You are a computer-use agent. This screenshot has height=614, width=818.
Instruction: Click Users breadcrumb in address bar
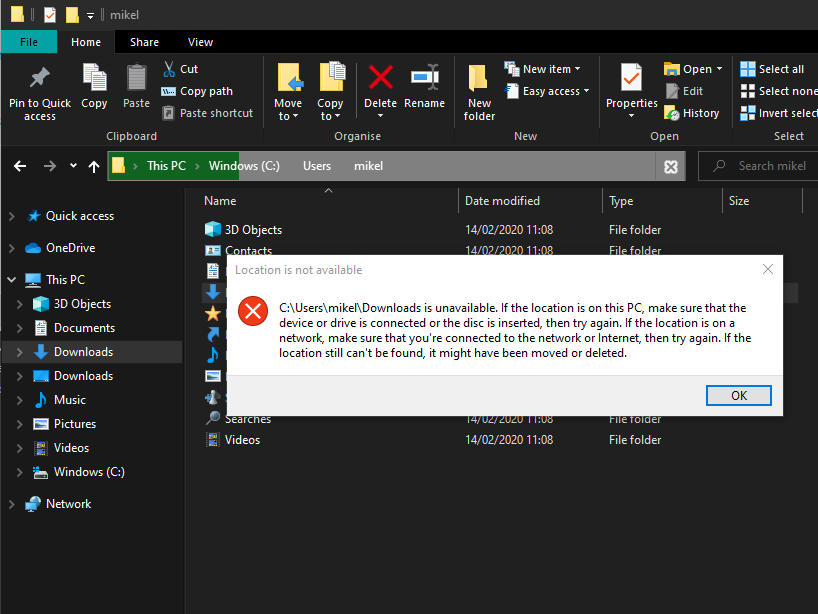[x=317, y=166]
